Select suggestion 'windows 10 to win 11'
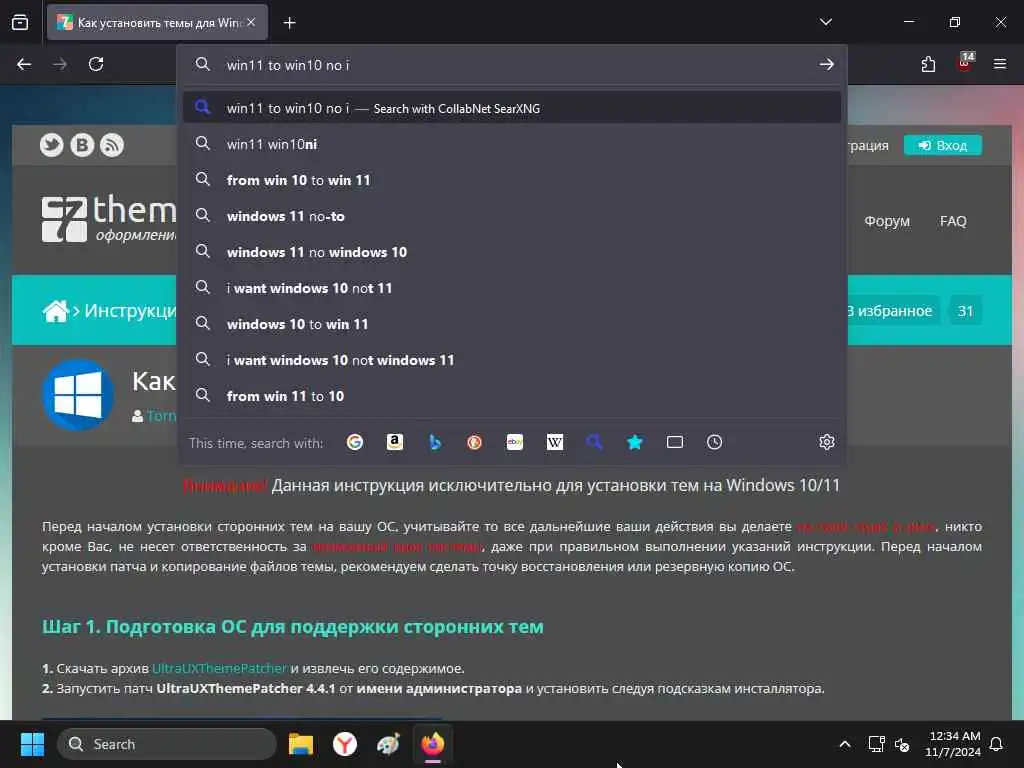Screen dimensions: 1024x768 pyautogui.click(x=512, y=324)
